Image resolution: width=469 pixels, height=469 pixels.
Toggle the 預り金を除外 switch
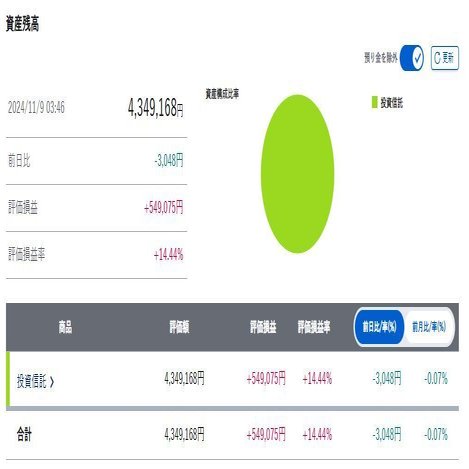click(x=412, y=58)
